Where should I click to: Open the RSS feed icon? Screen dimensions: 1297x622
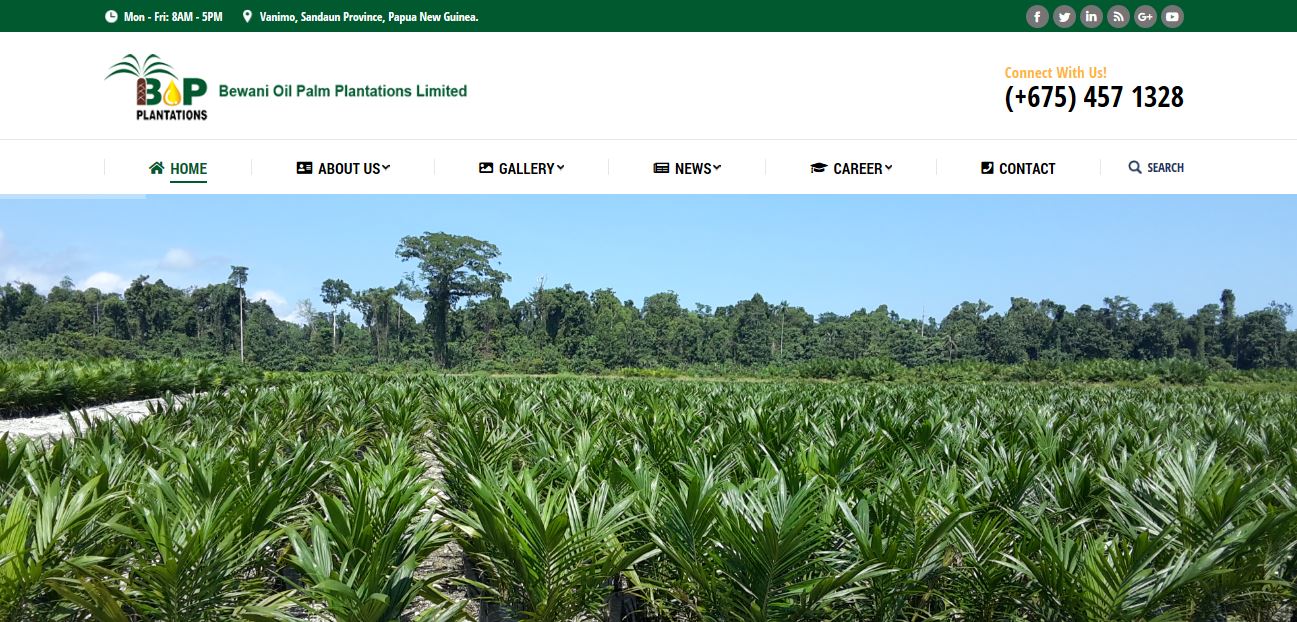pos(1118,16)
